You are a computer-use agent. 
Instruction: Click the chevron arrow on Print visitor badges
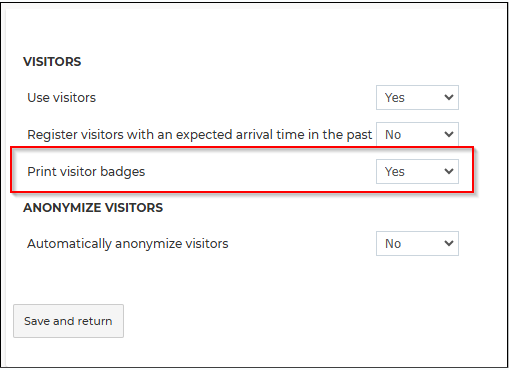click(449, 171)
